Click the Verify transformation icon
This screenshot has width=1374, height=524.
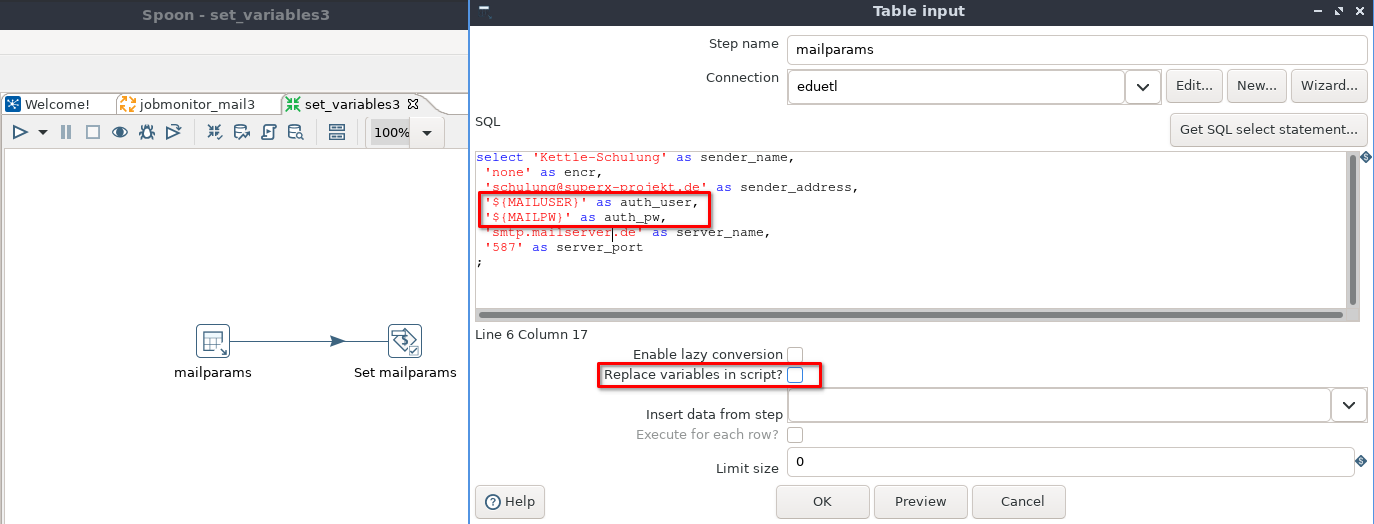point(214,132)
